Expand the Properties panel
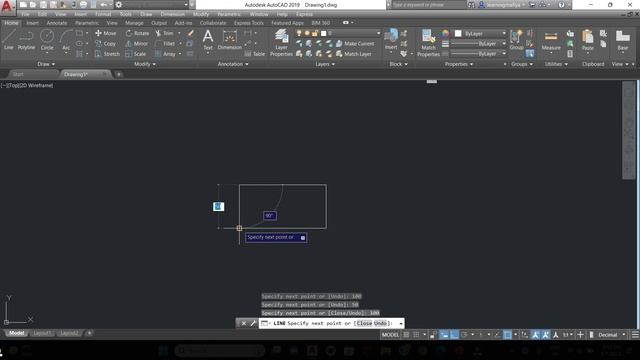 click(459, 64)
